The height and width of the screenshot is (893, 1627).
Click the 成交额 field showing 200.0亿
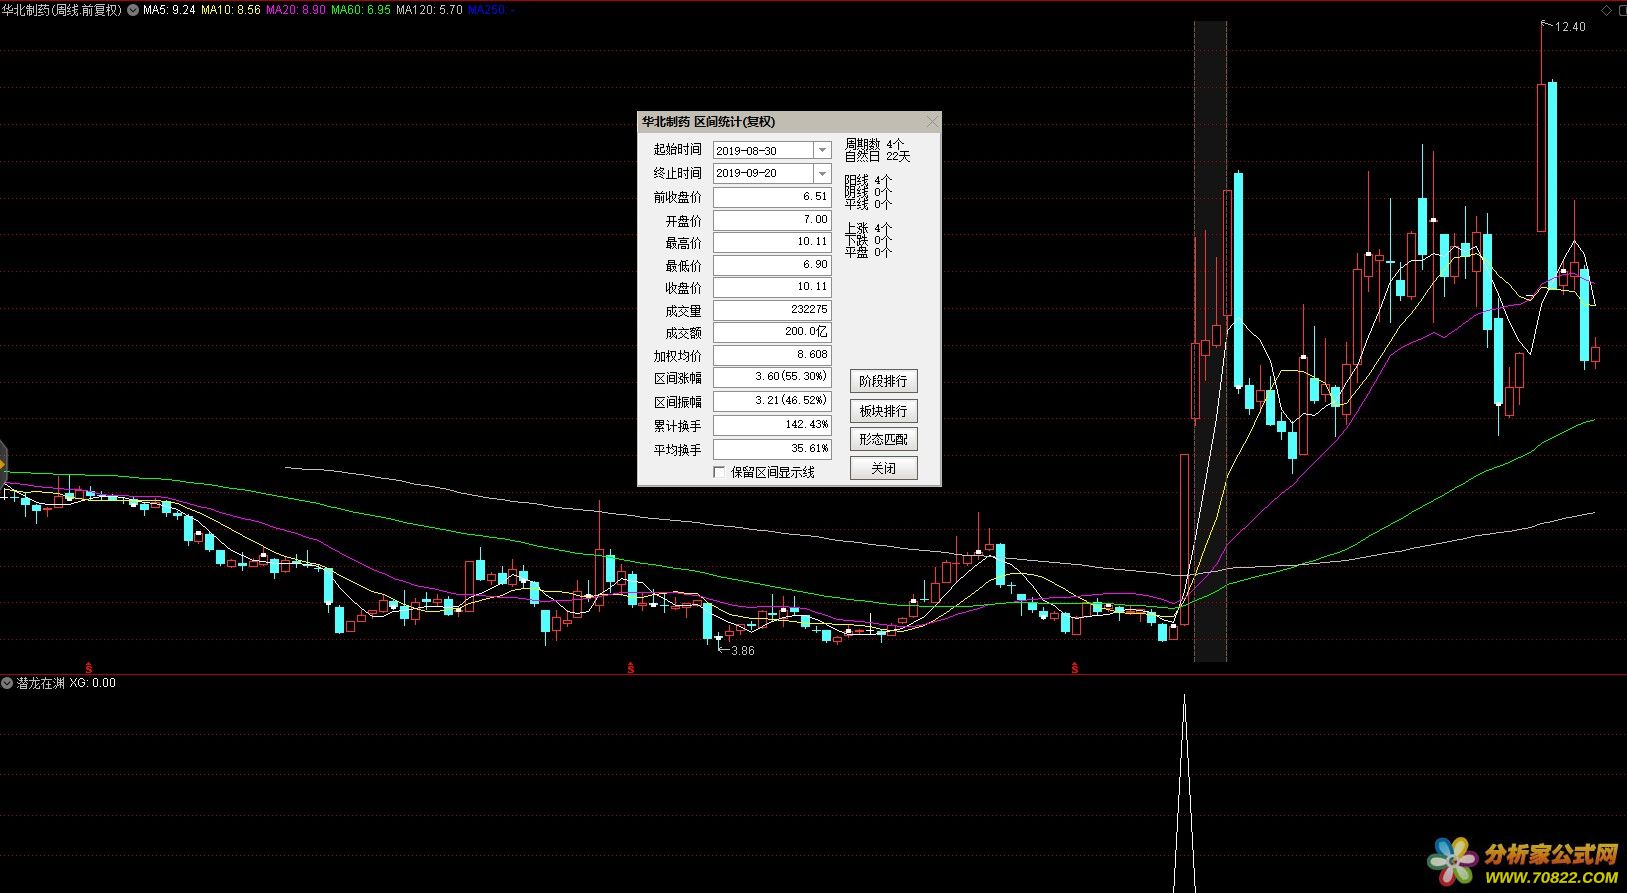click(x=771, y=332)
